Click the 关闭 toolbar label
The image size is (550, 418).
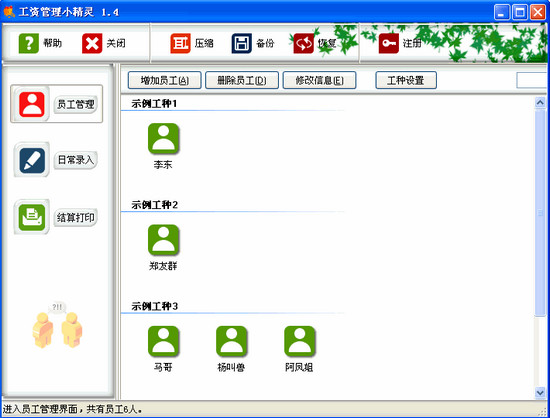tap(116, 43)
